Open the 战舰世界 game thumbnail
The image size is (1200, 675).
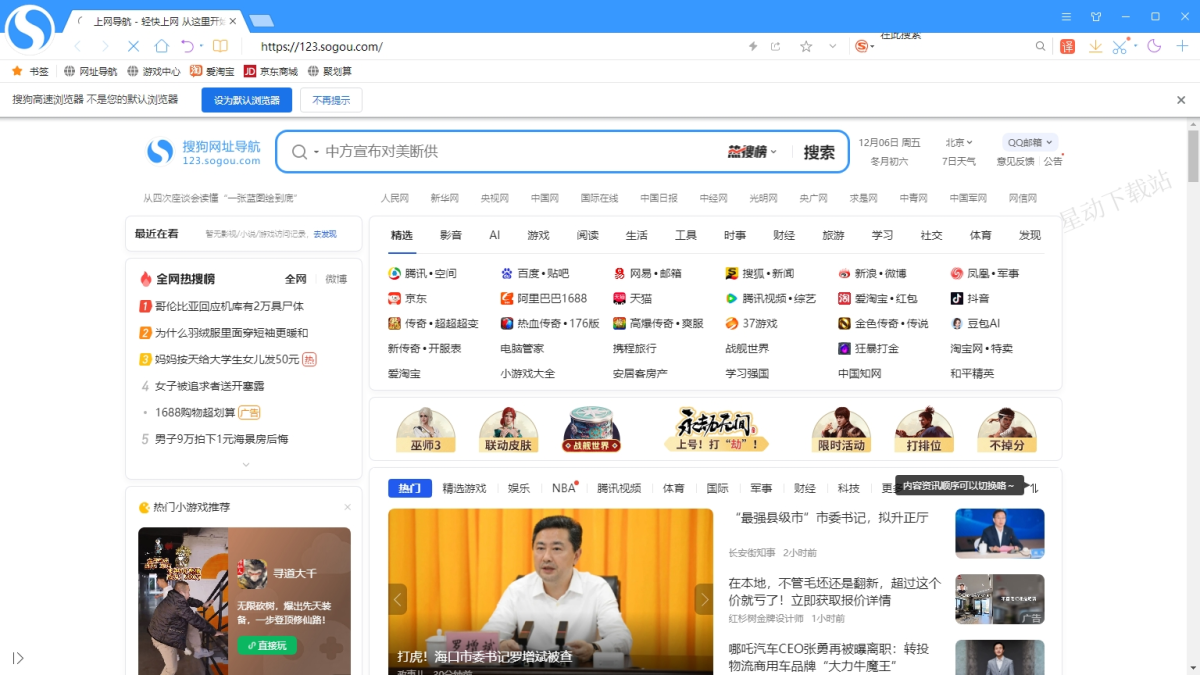point(591,430)
